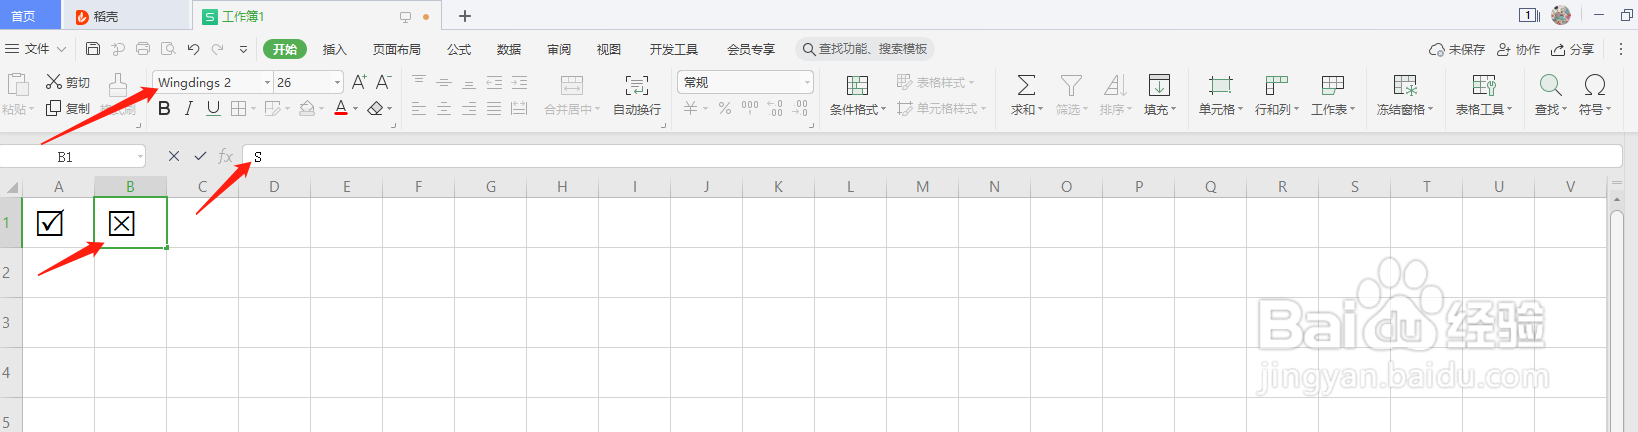Increase font size with A+ icon
The image size is (1638, 432).
(359, 82)
